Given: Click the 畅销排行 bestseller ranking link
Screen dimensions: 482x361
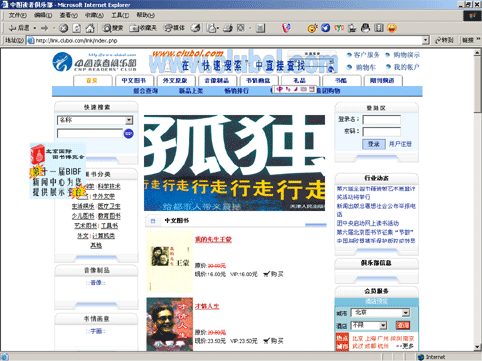Looking at the screenshot, I should [237, 91].
